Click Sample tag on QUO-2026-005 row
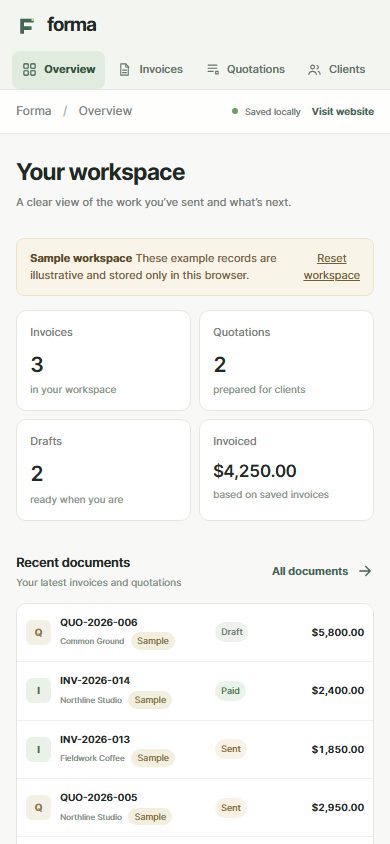Viewport: 390px width, 844px height. pos(150,817)
